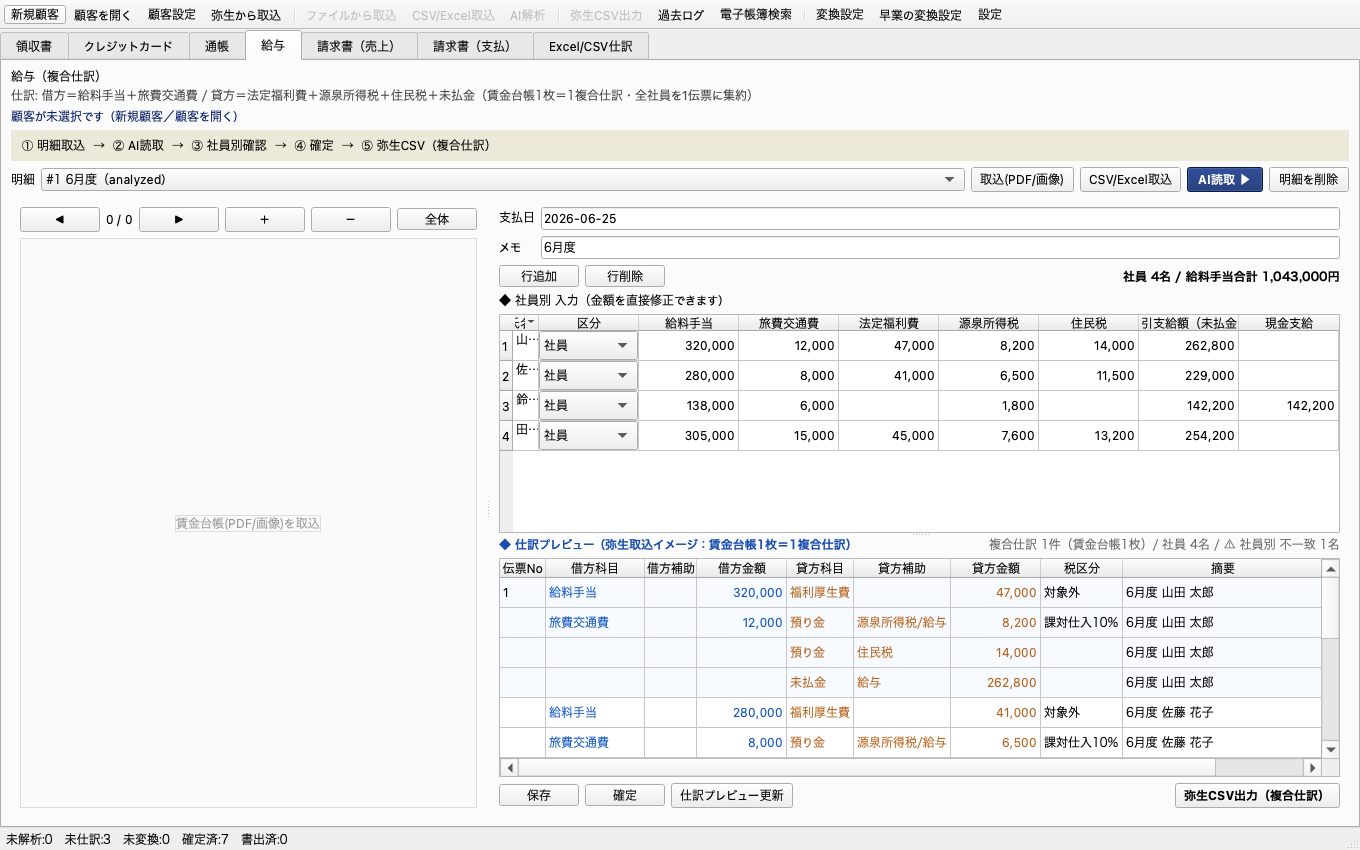This screenshot has height=850, width=1360.
Task: Click the 摘要 column header
Action: pyautogui.click(x=1222, y=568)
